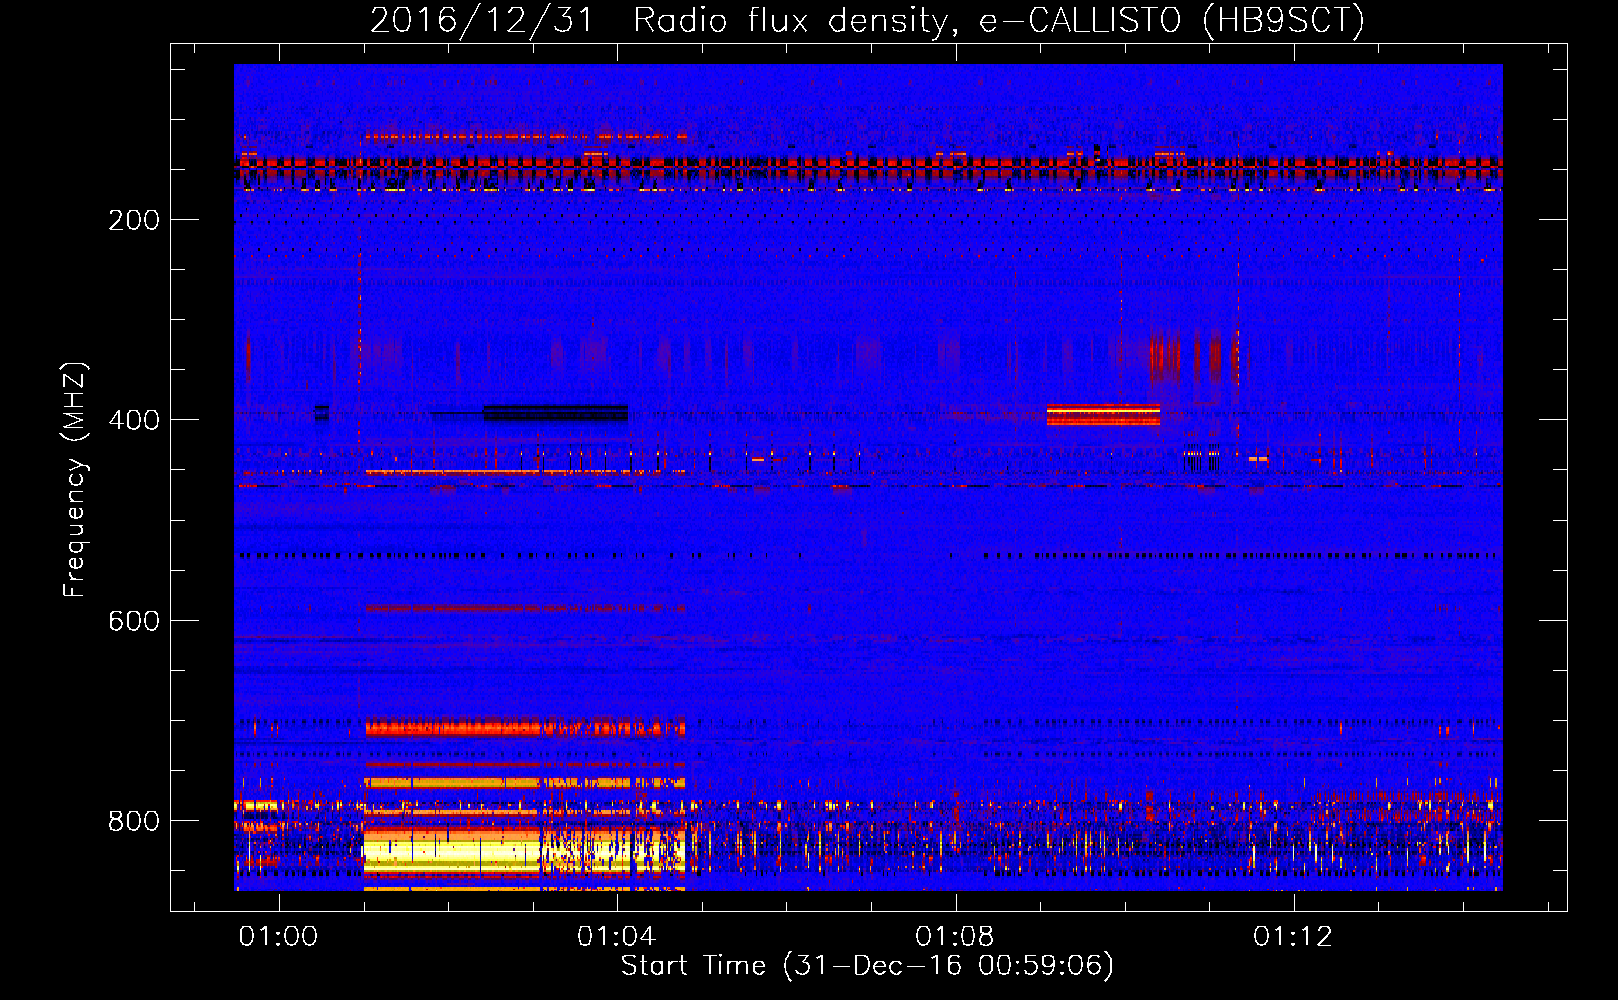Click the 'Frequency (MHZ)' axis label

(x=75, y=479)
